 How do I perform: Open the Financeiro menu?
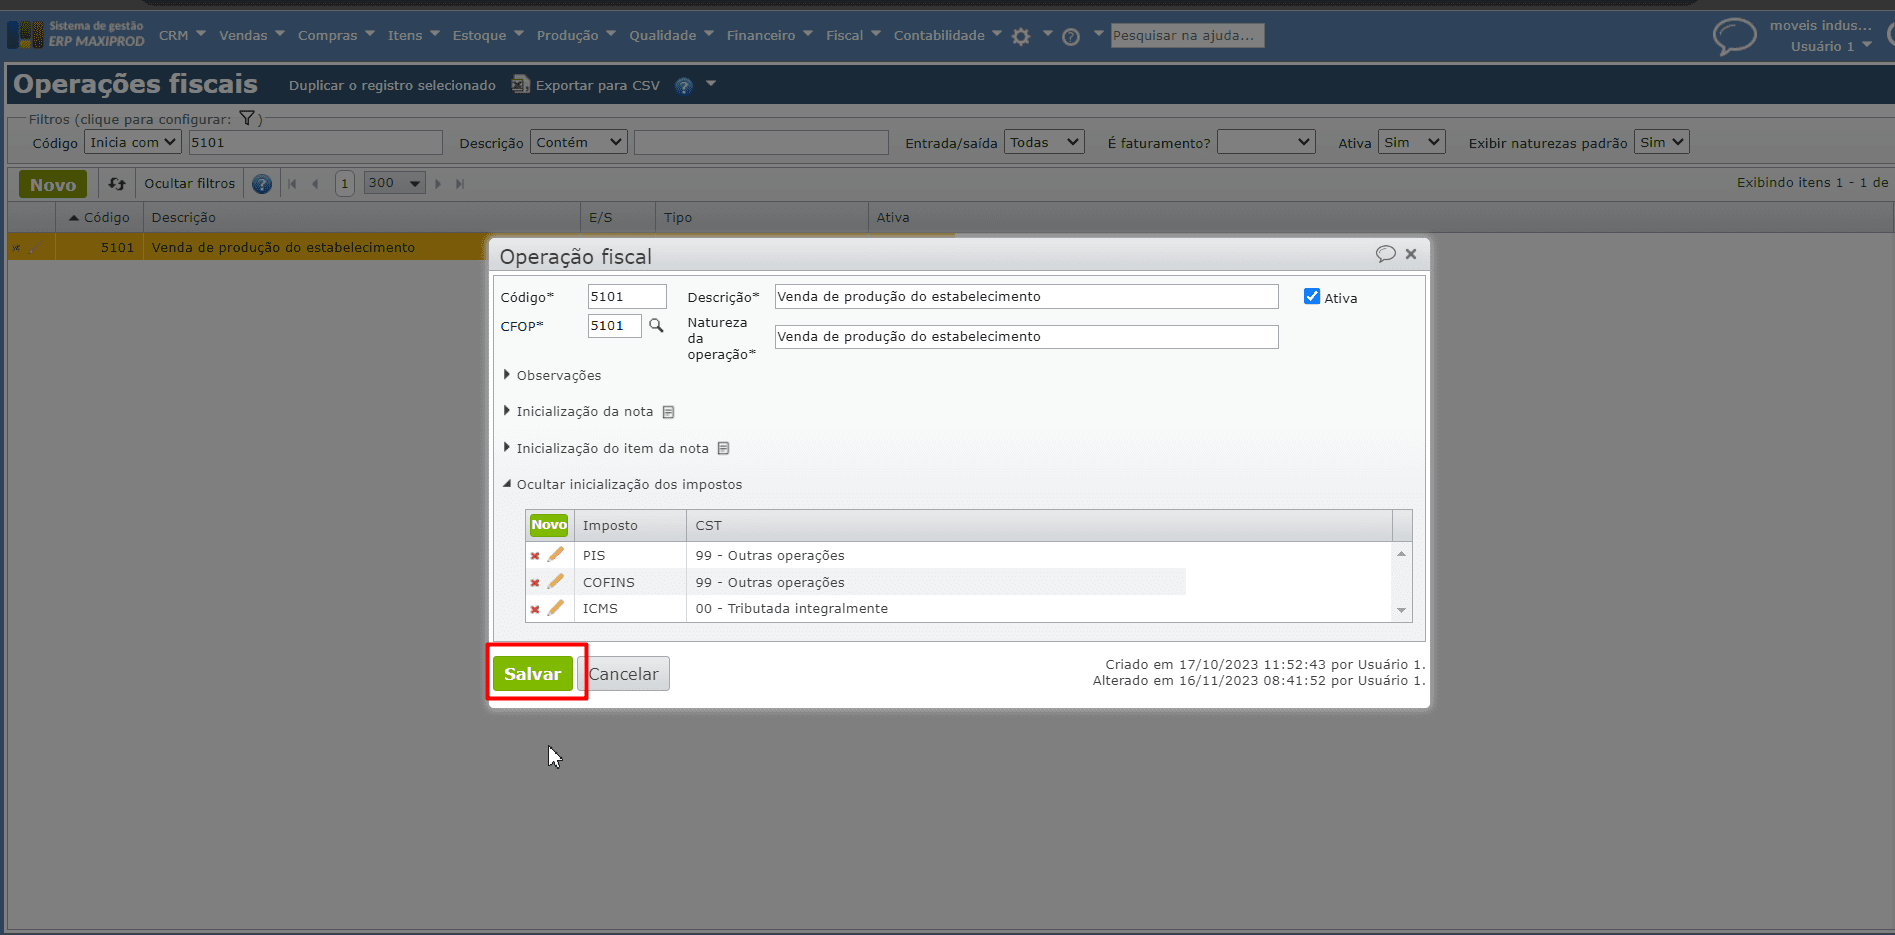click(x=770, y=36)
